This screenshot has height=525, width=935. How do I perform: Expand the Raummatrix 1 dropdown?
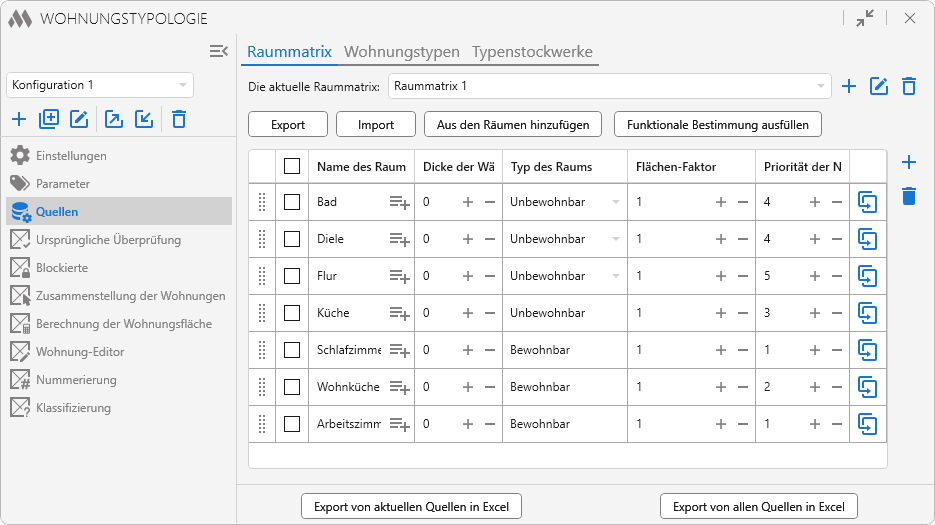820,86
